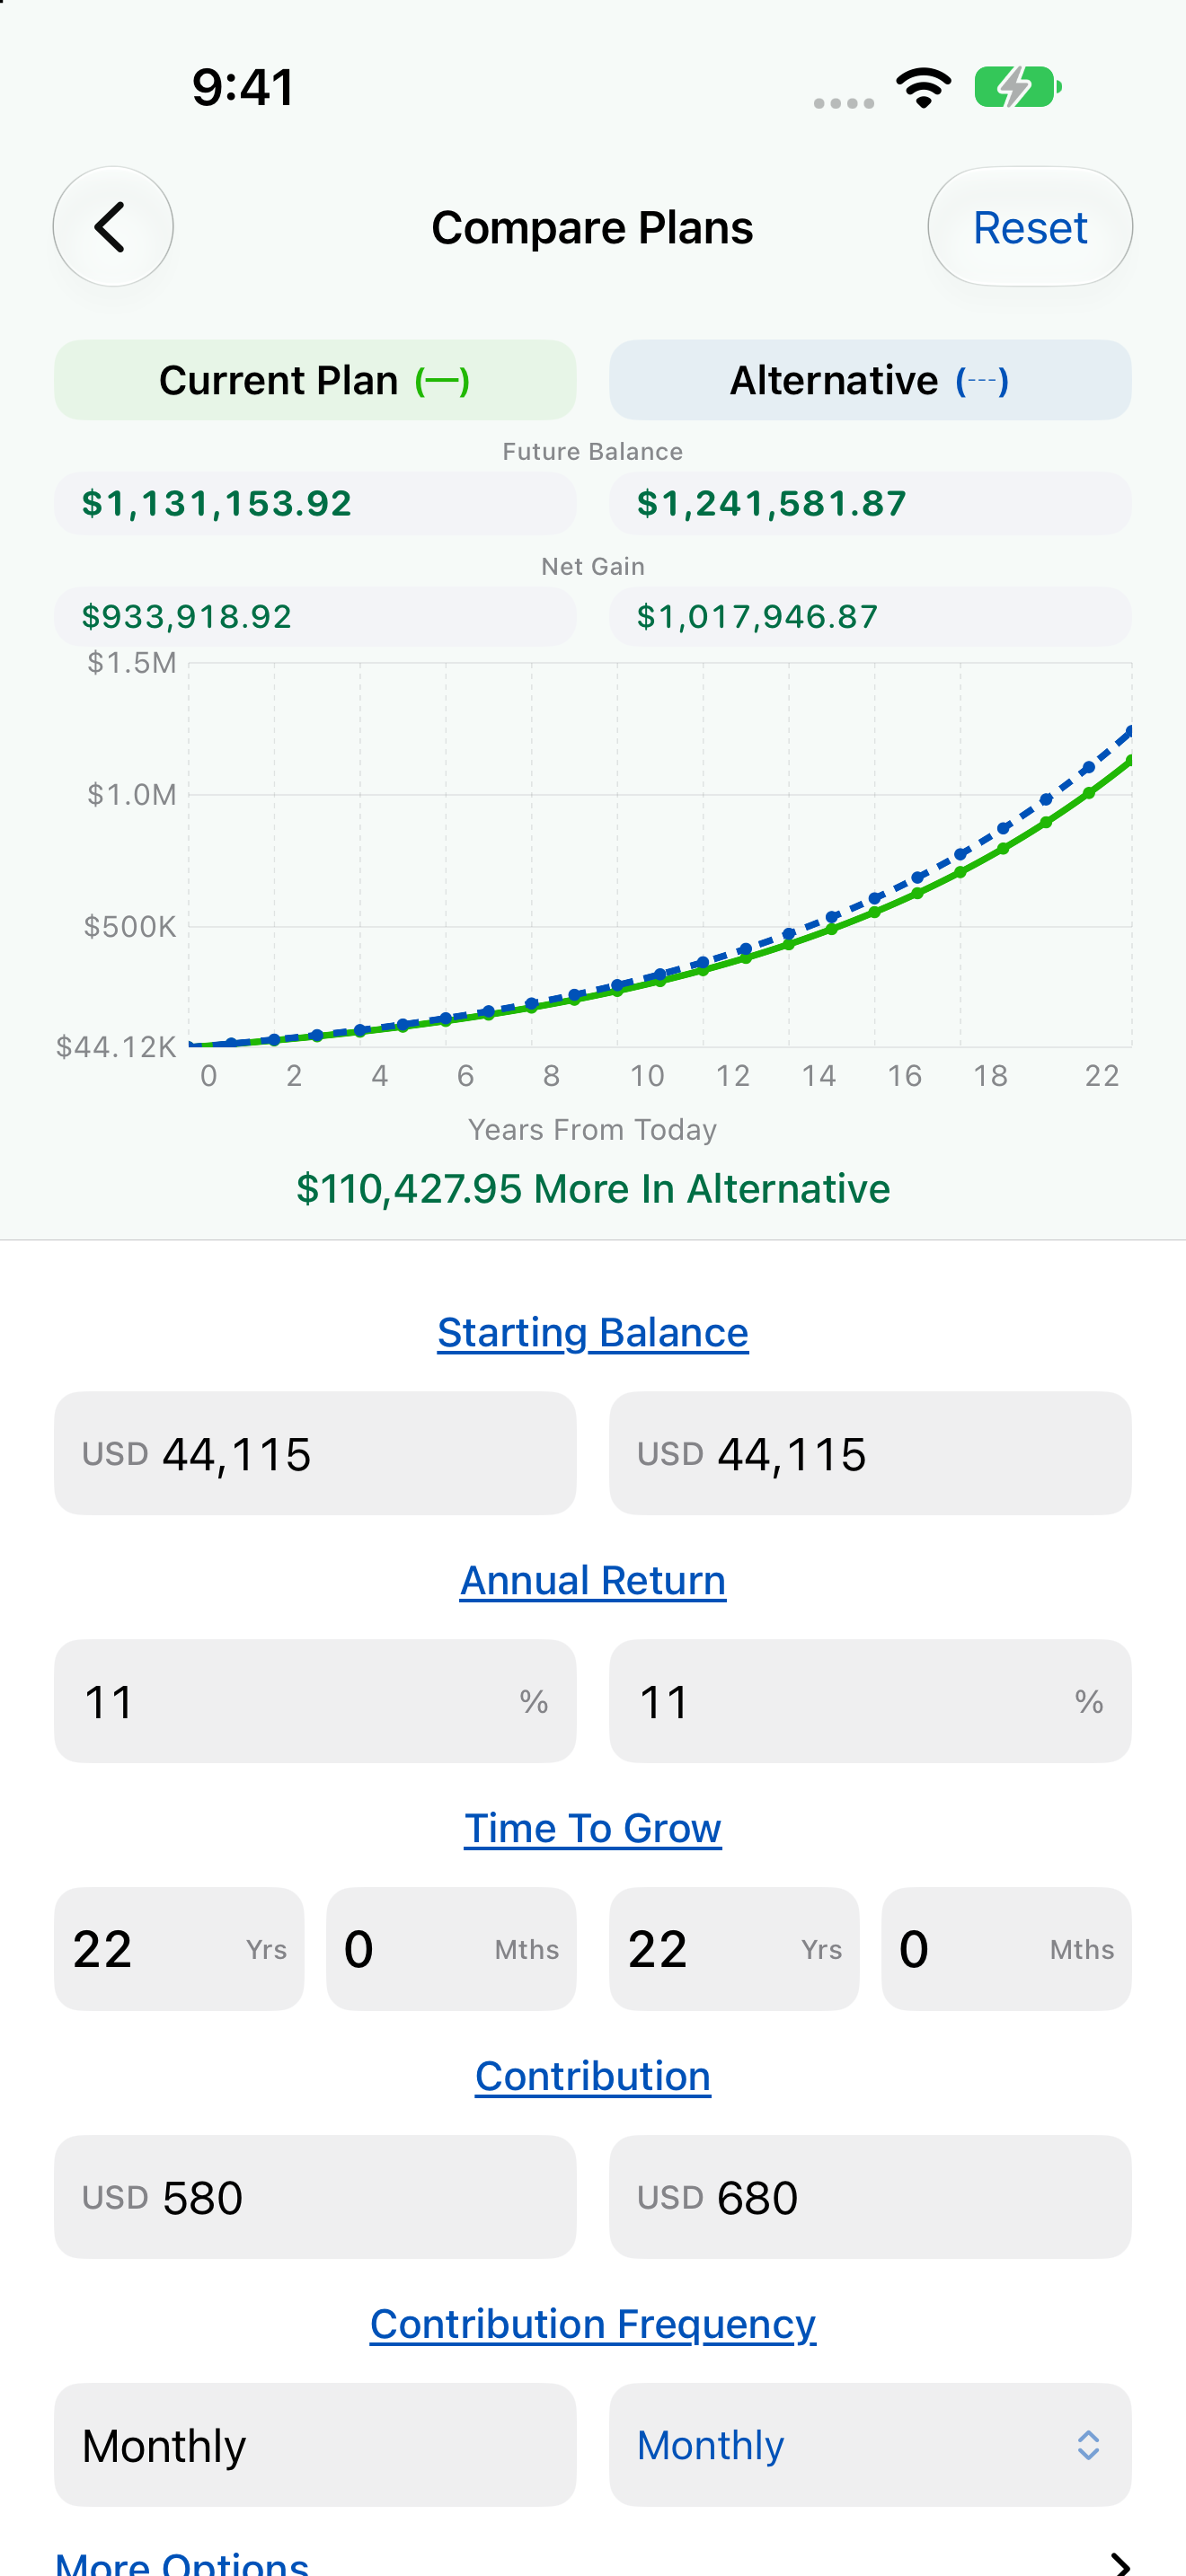Tap the '$110,427.95 More In Alternative' text
This screenshot has height=2576, width=1186.
tap(593, 1188)
